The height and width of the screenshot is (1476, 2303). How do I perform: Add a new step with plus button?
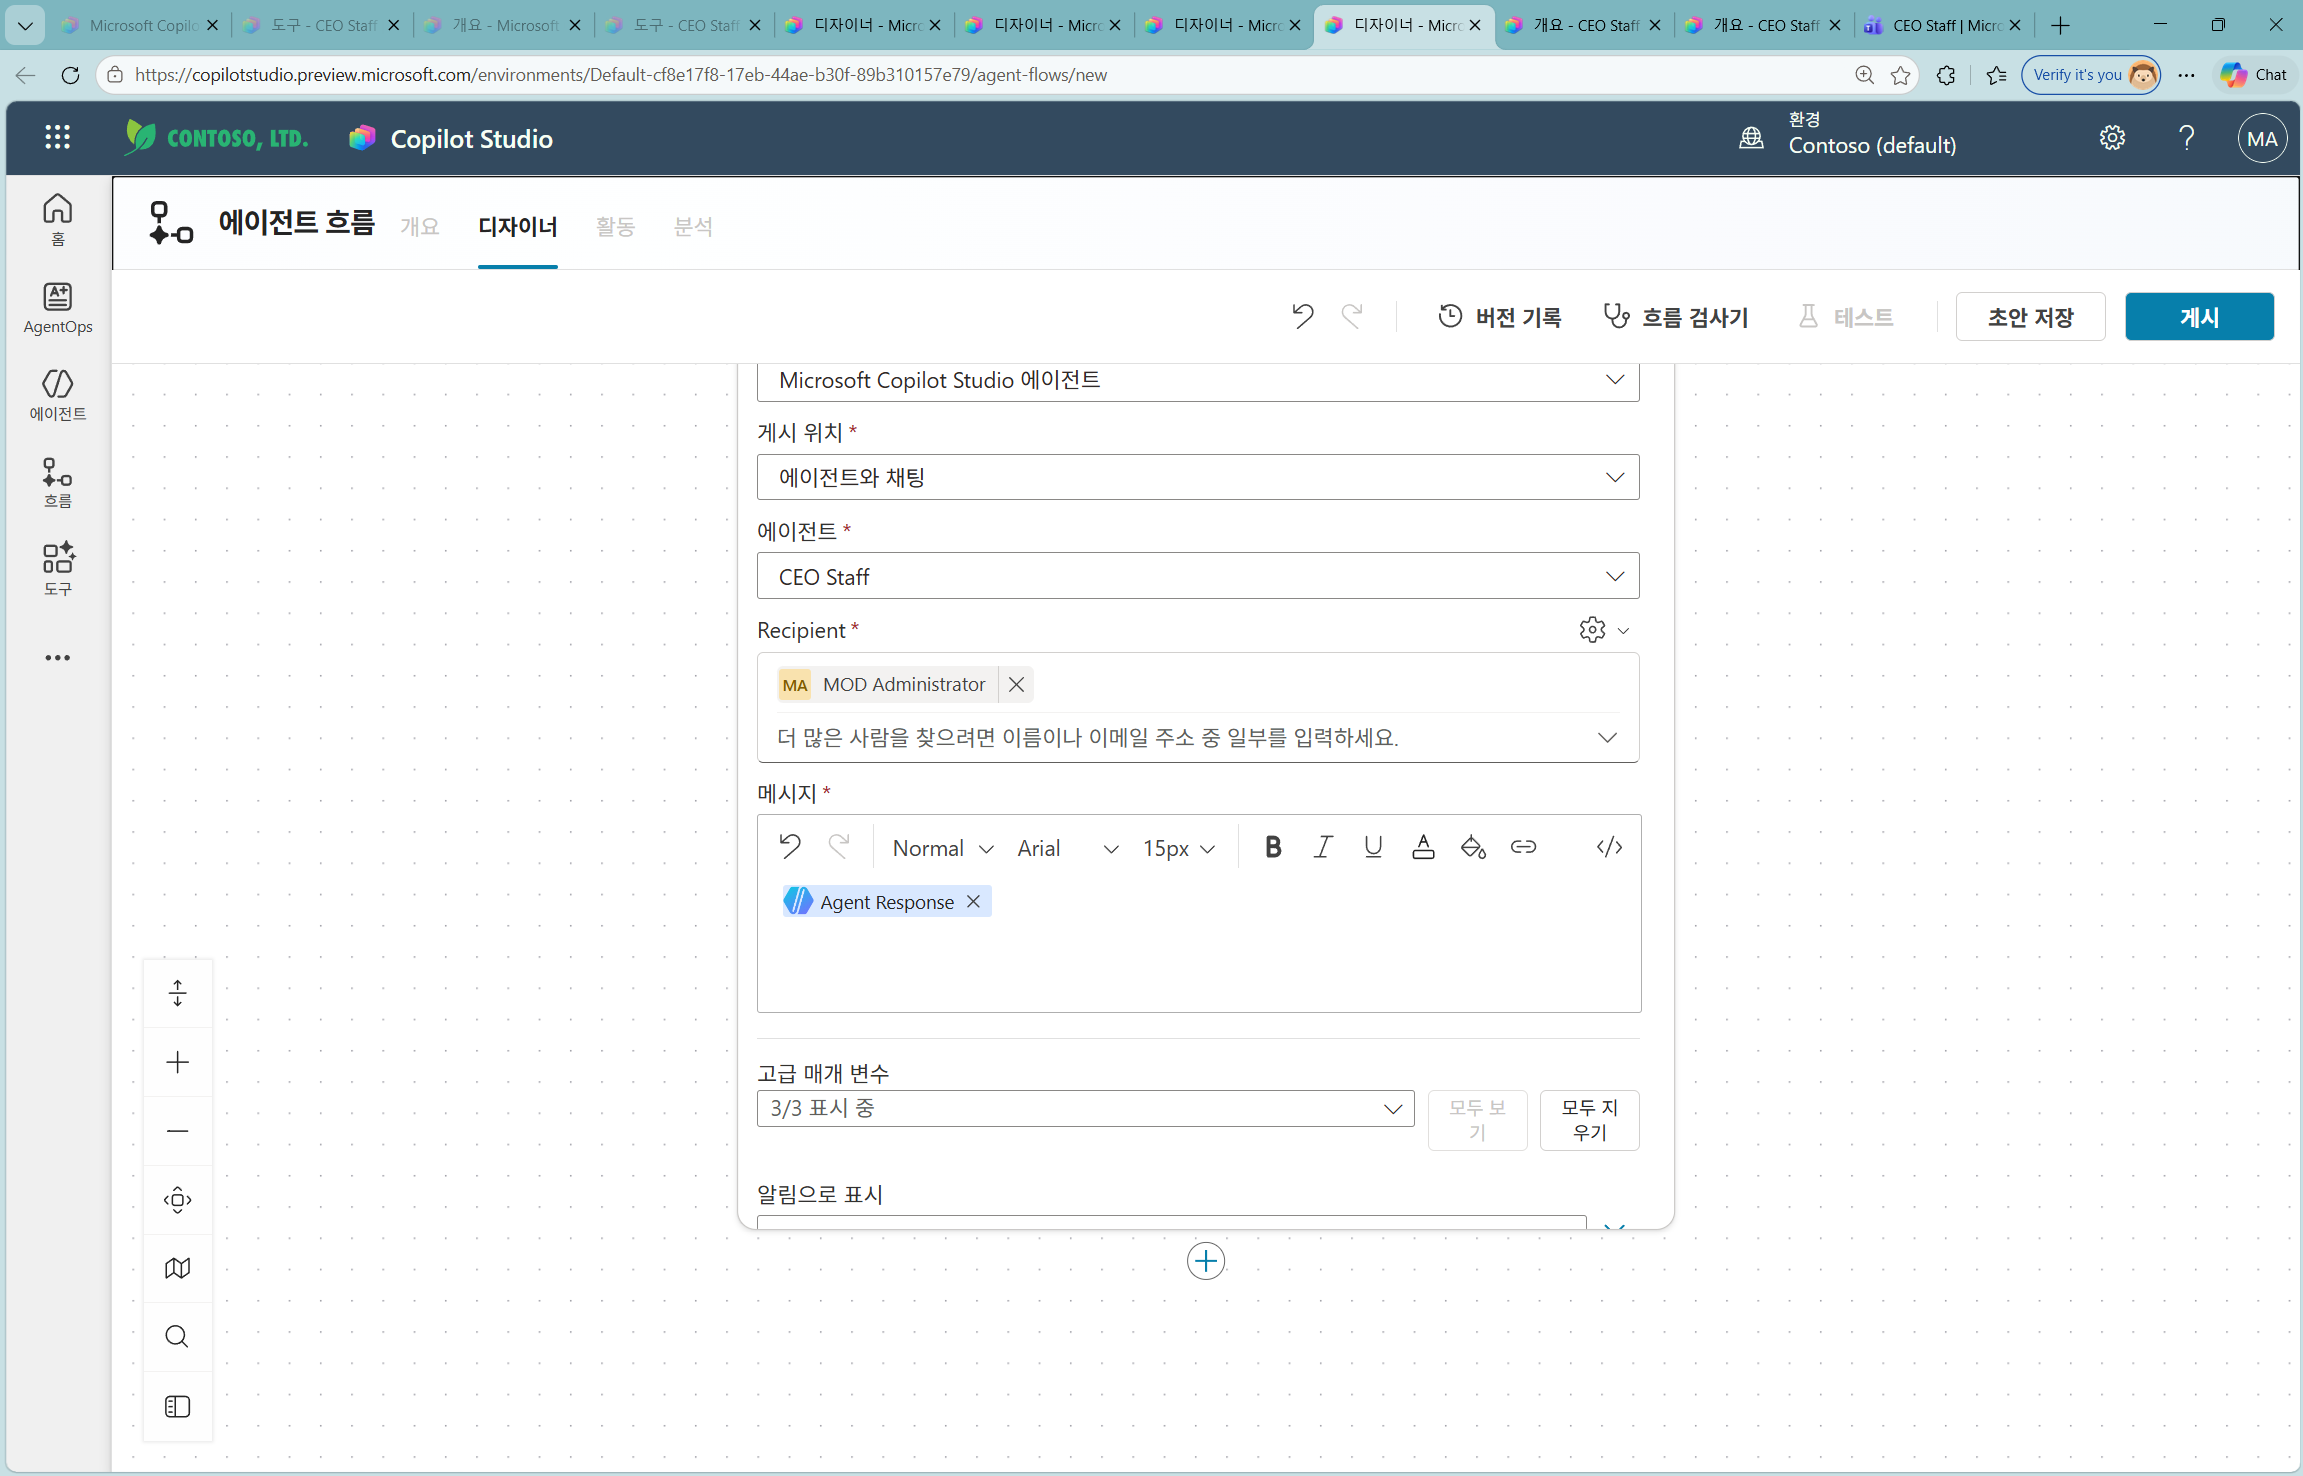coord(1206,1261)
